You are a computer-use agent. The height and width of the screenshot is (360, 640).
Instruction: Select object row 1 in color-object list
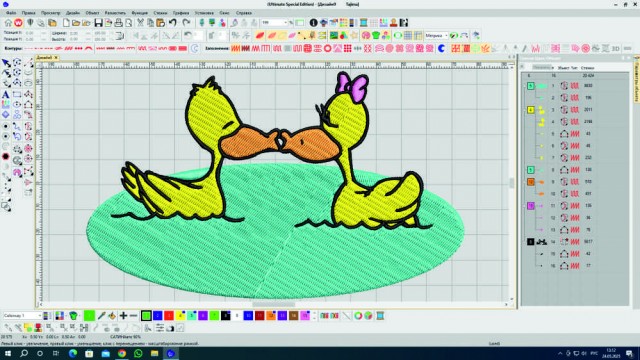point(576,86)
